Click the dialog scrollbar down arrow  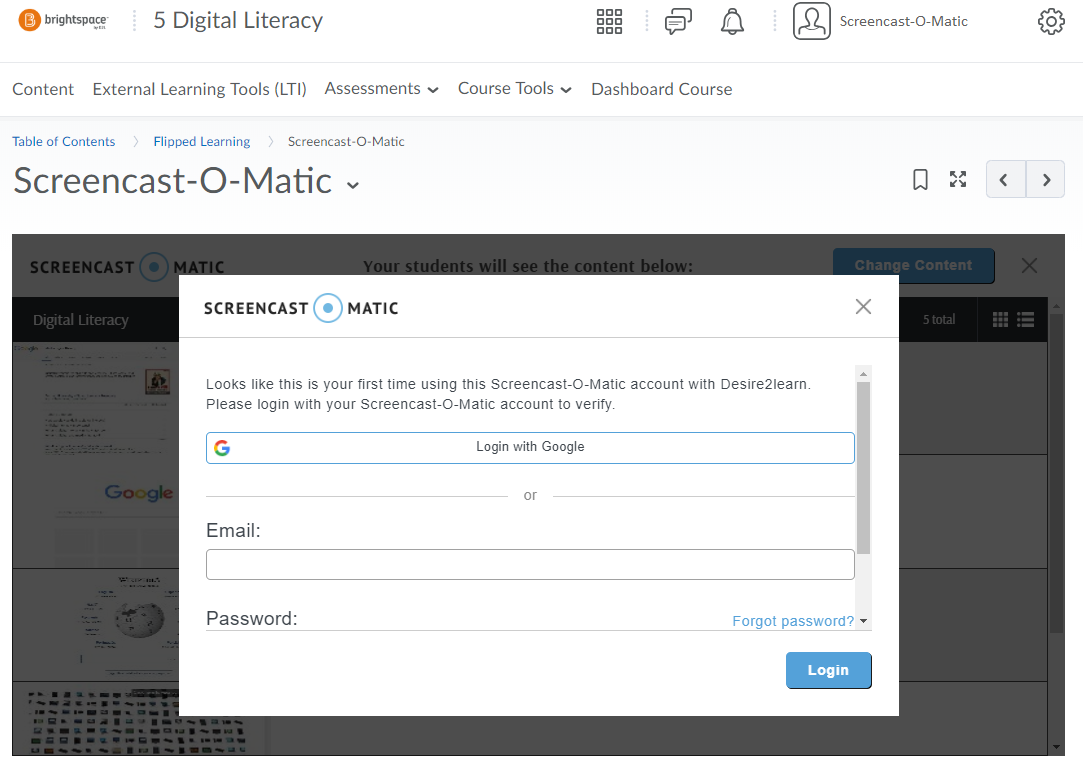(x=863, y=621)
